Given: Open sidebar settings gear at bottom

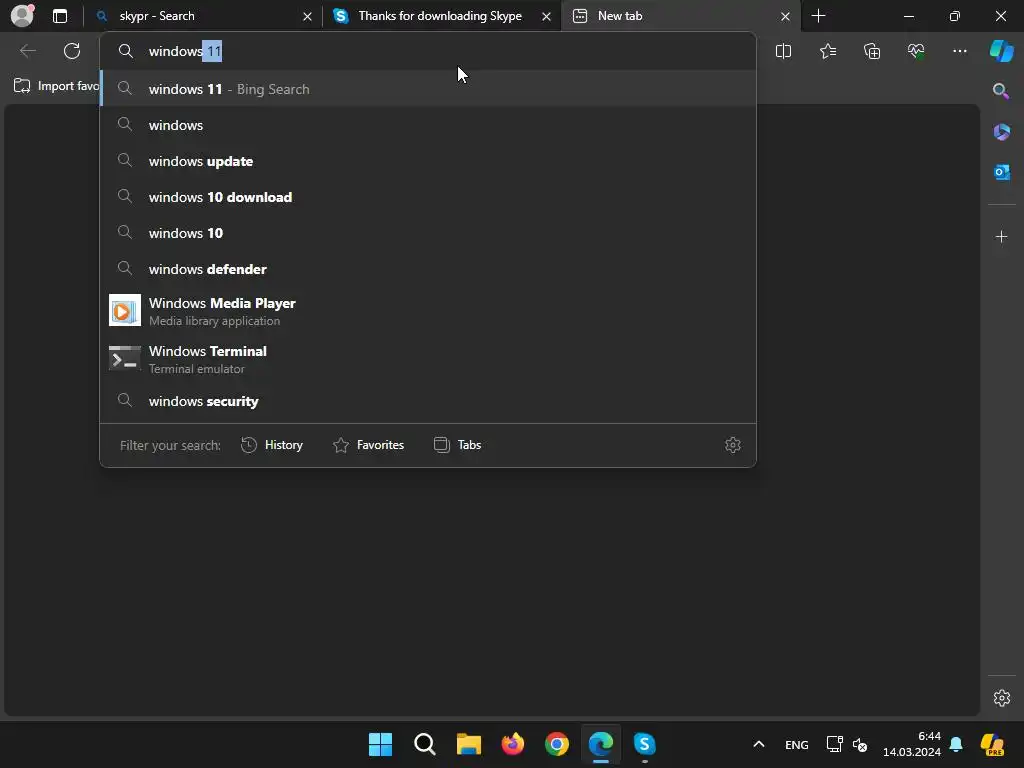Looking at the screenshot, I should coord(1001,697).
